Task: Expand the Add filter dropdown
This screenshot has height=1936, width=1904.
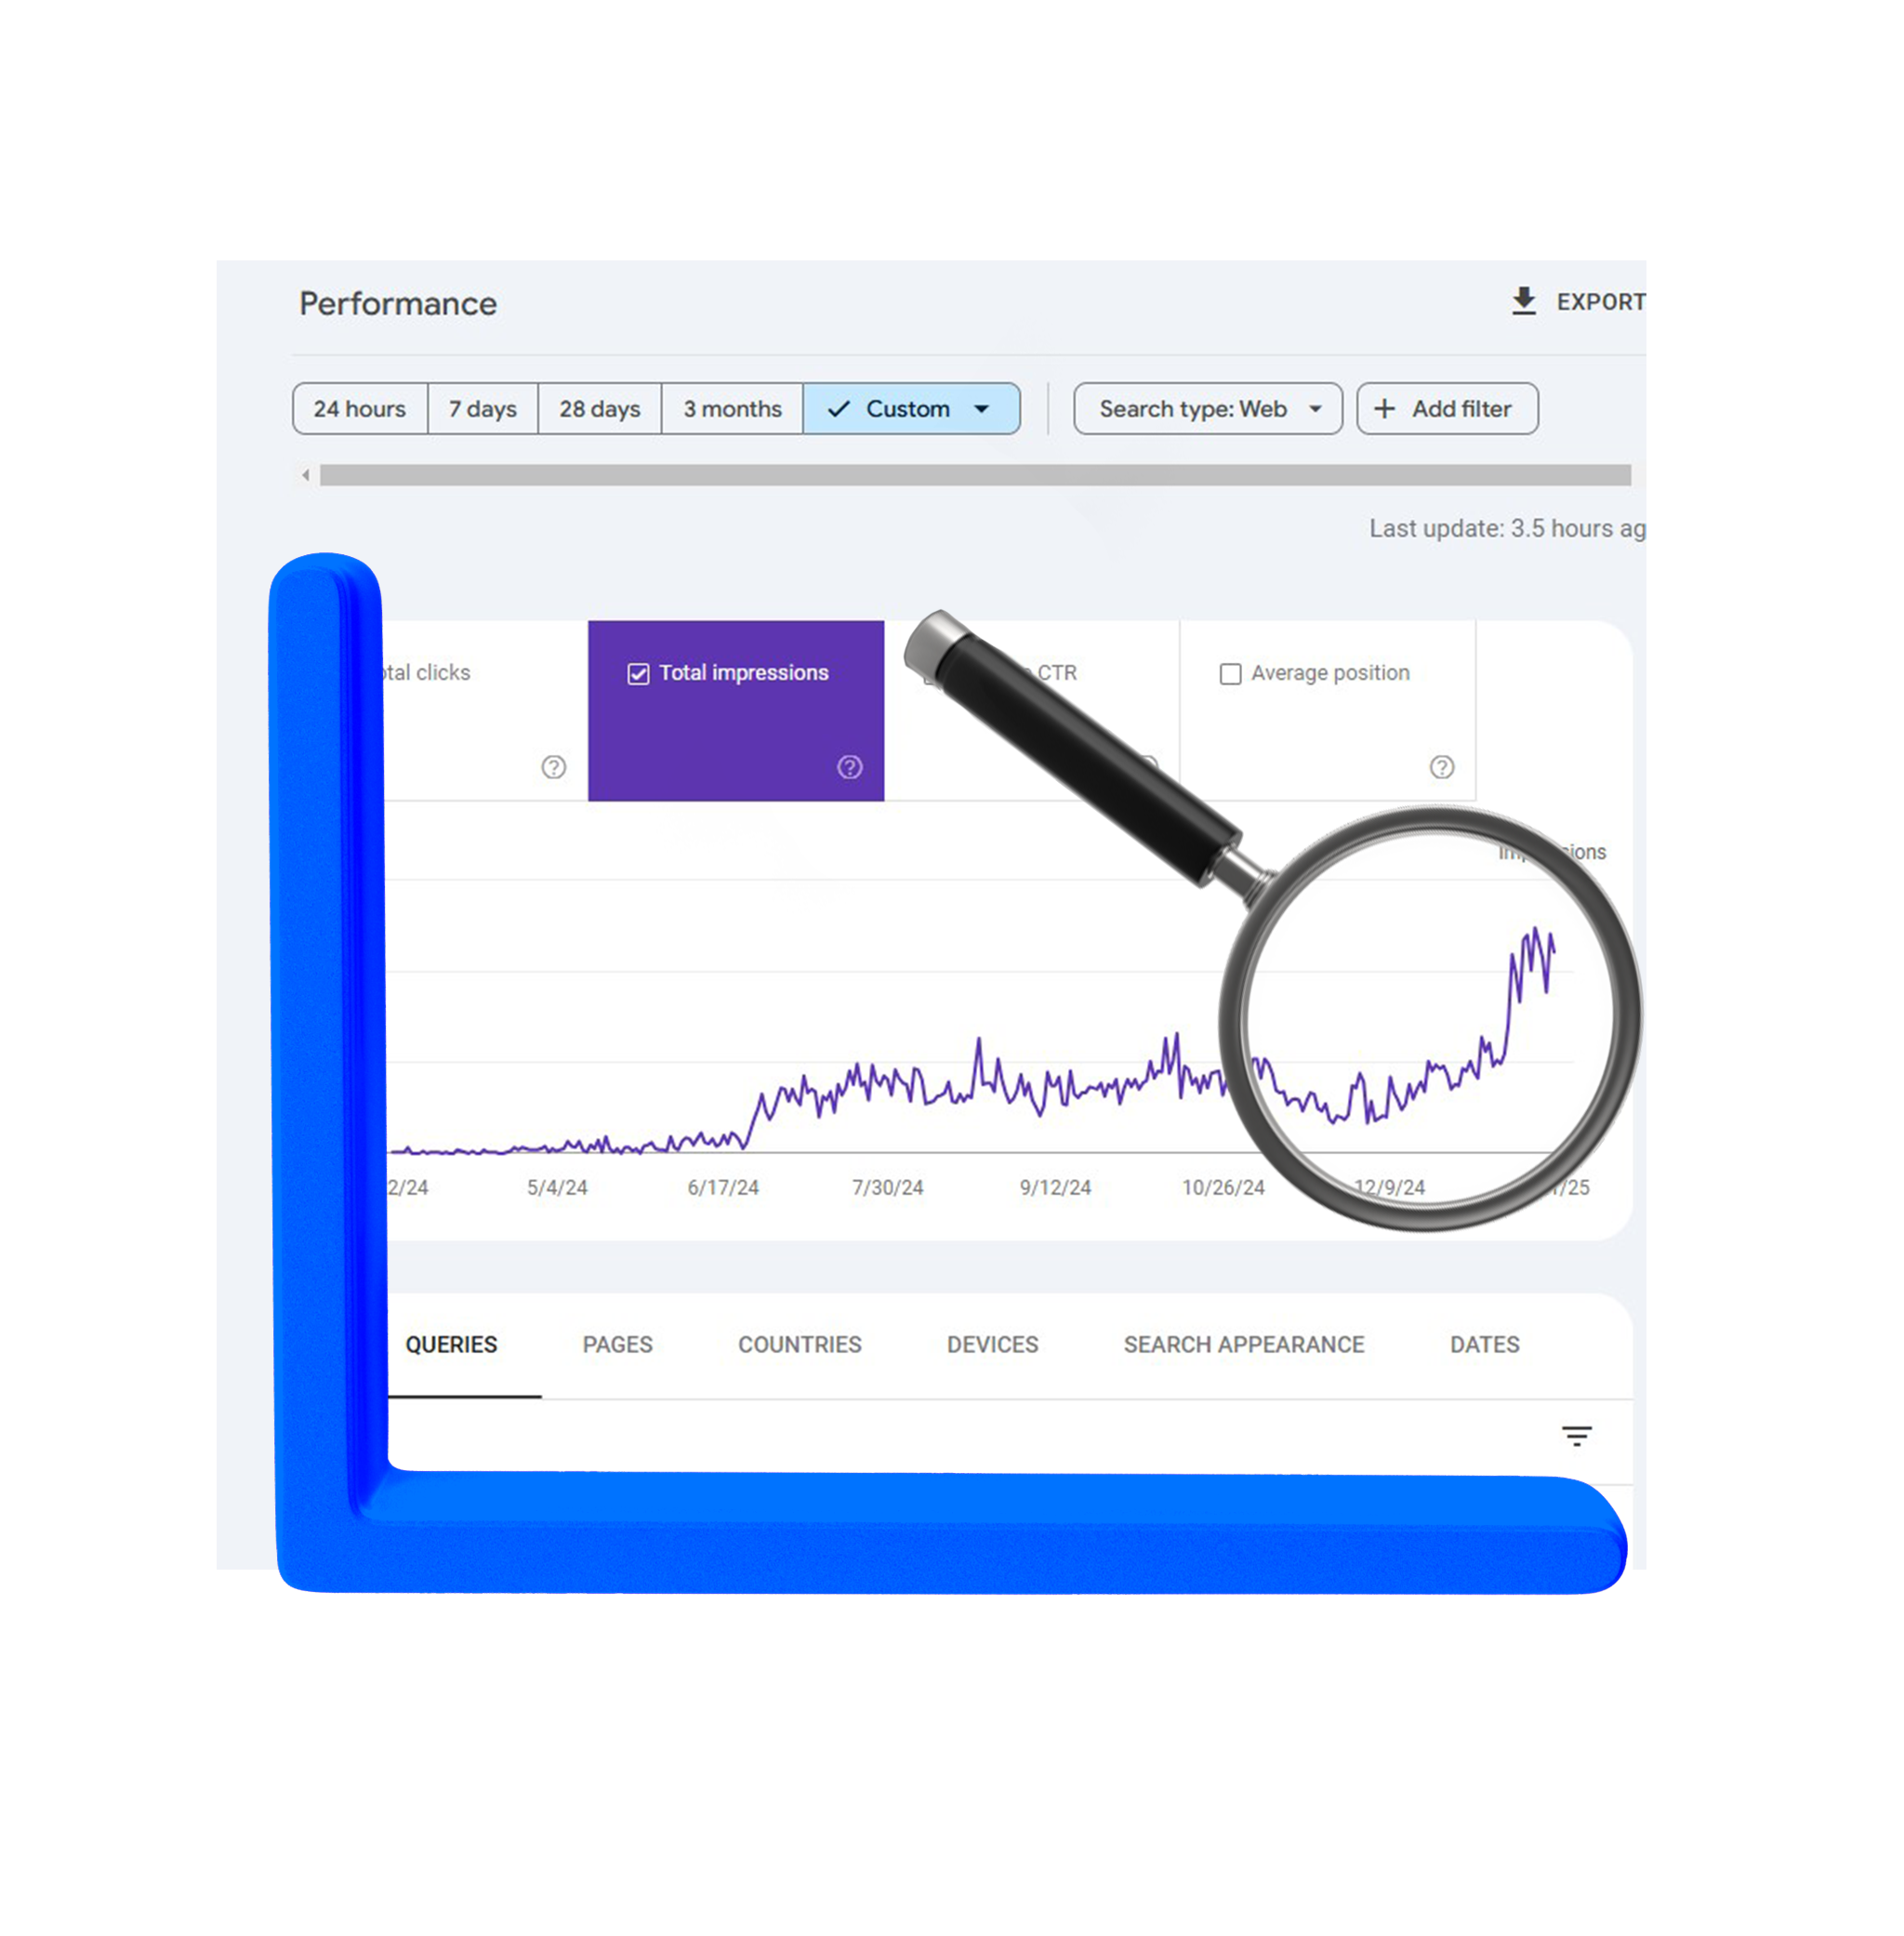Action: click(1444, 408)
